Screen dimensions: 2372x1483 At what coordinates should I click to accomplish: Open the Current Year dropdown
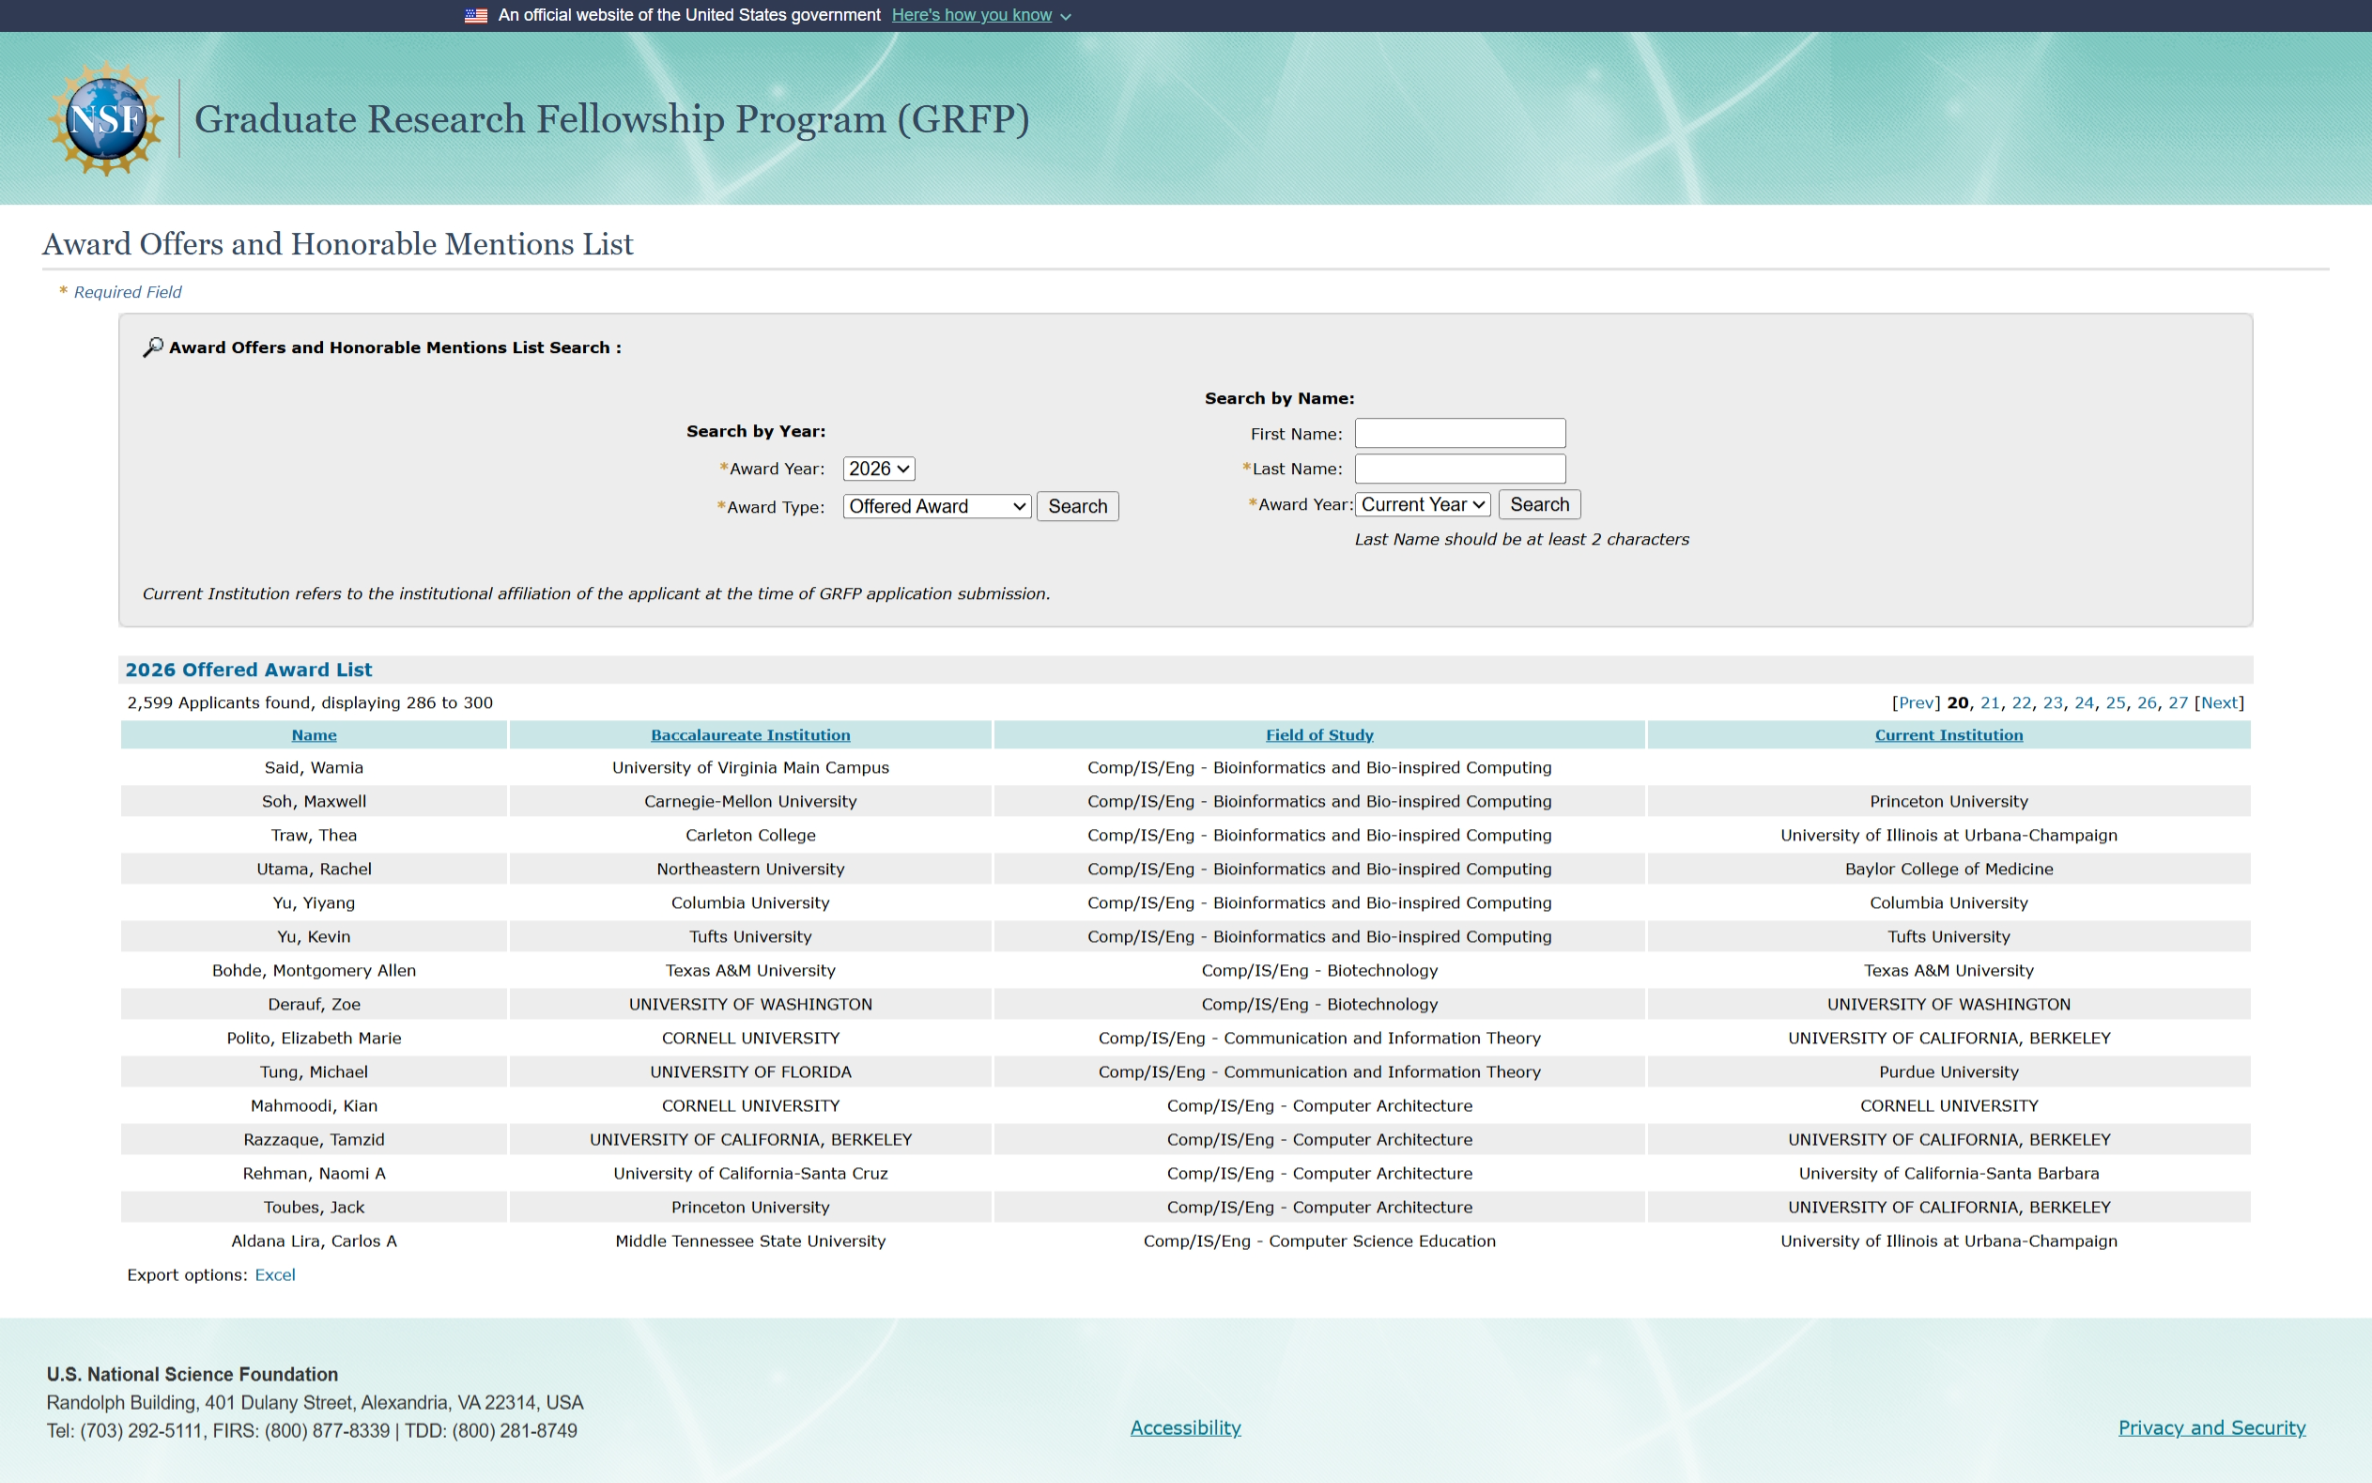point(1422,504)
